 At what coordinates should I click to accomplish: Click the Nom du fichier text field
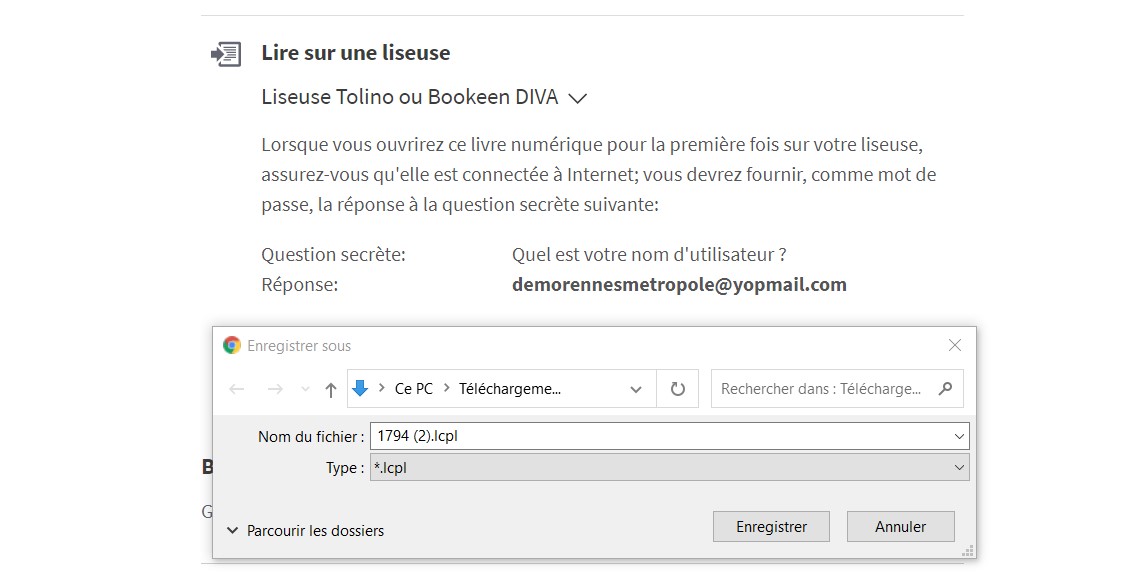tap(660, 437)
